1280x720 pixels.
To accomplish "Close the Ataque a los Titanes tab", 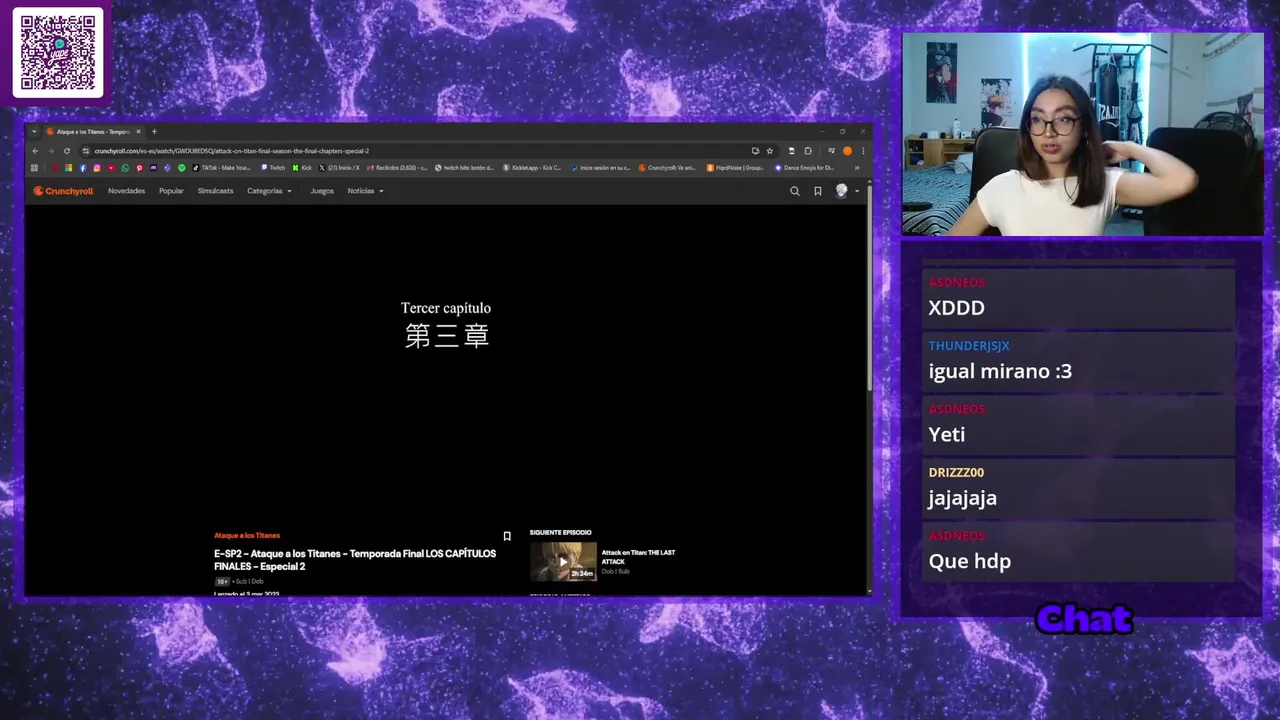I will (139, 131).
